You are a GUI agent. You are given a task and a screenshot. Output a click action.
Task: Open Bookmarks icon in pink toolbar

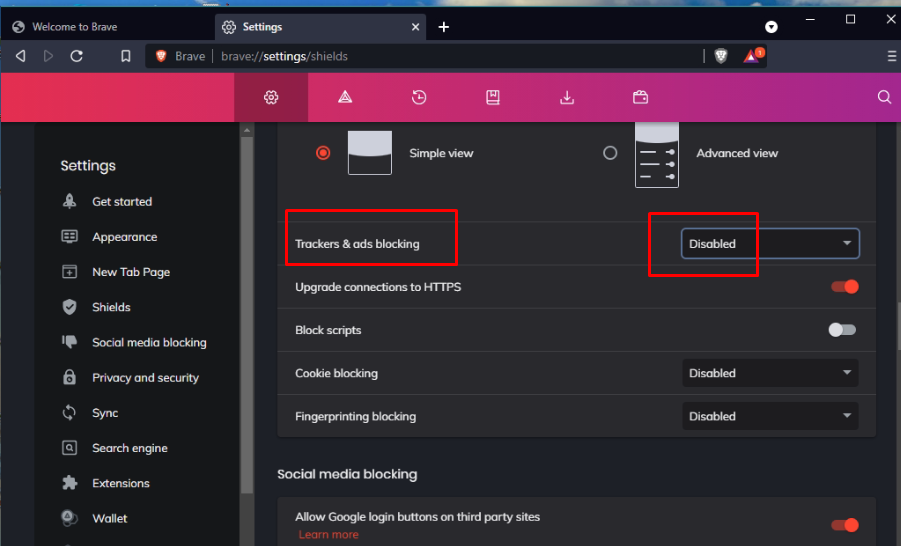[492, 97]
